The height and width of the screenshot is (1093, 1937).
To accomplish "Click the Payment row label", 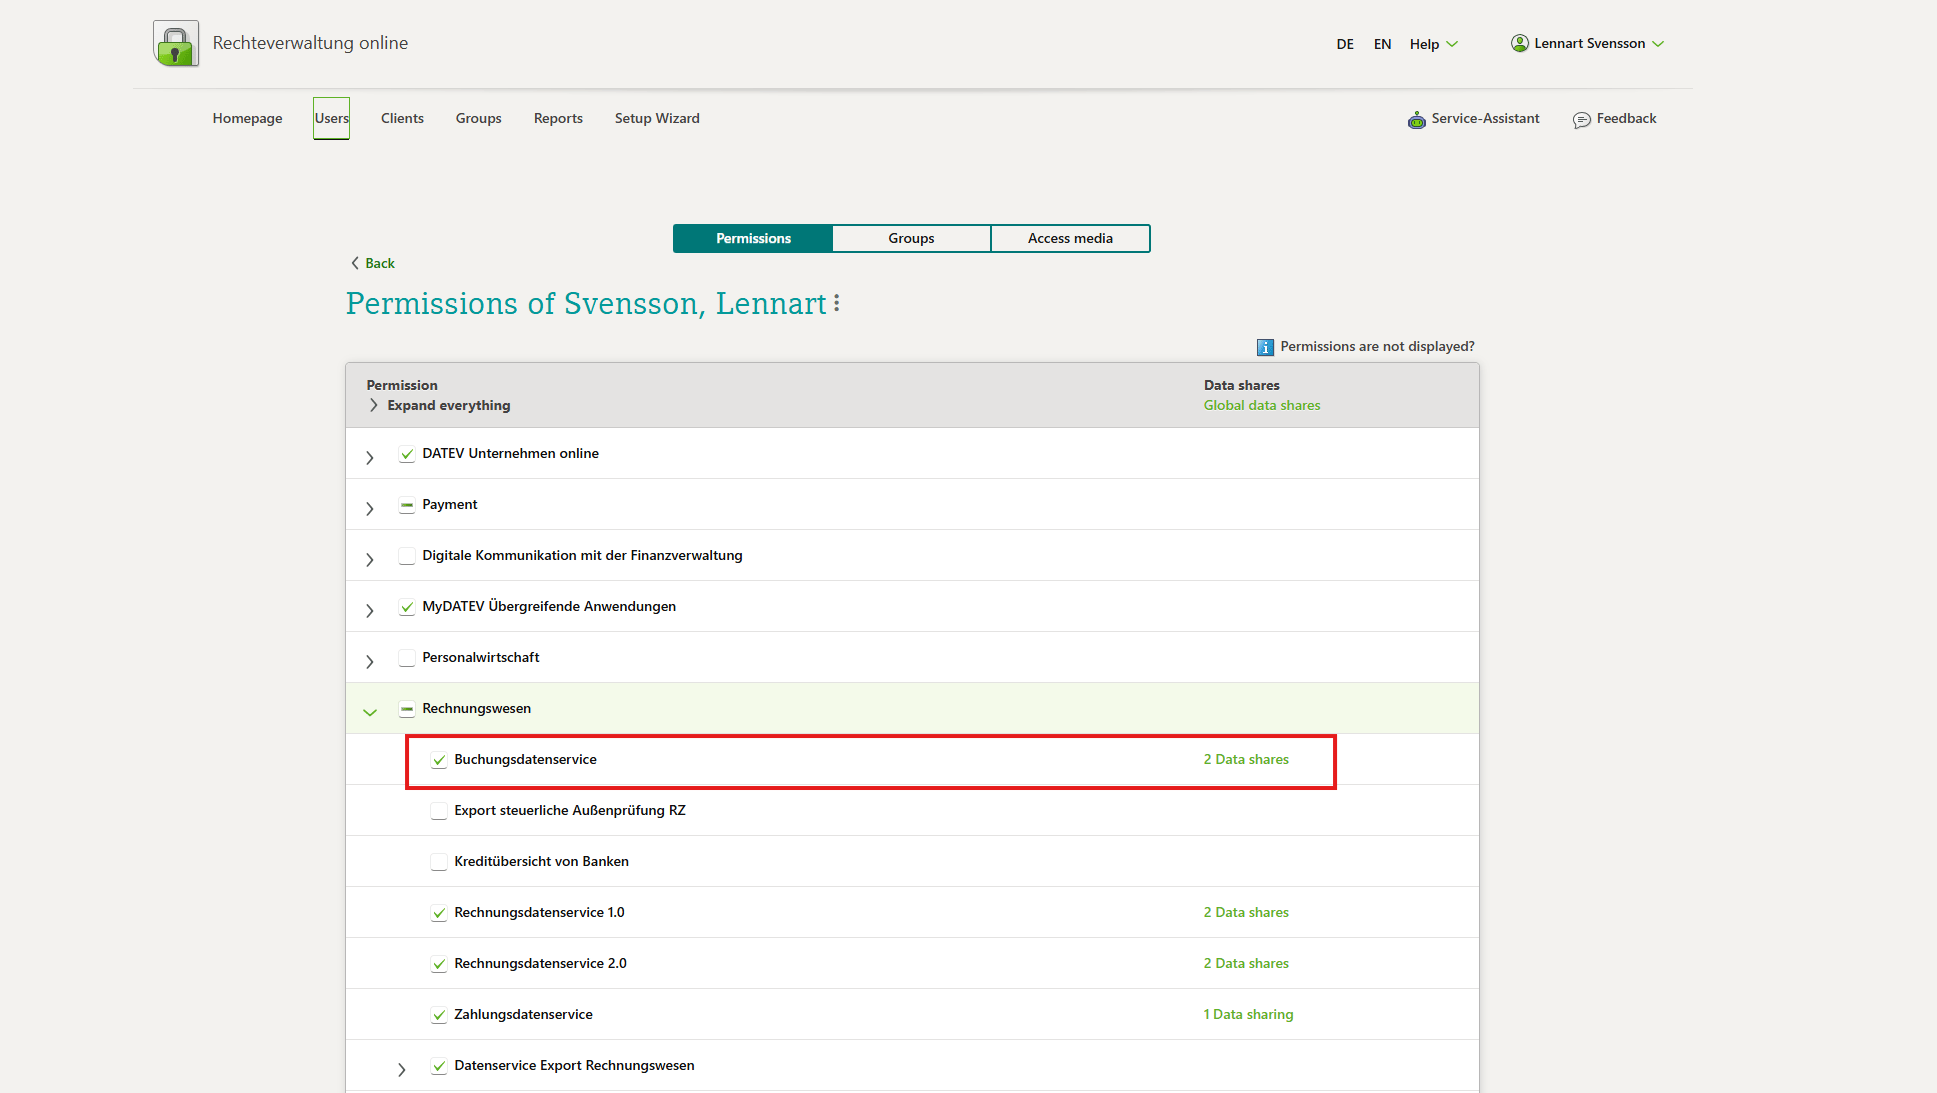I will [x=449, y=504].
